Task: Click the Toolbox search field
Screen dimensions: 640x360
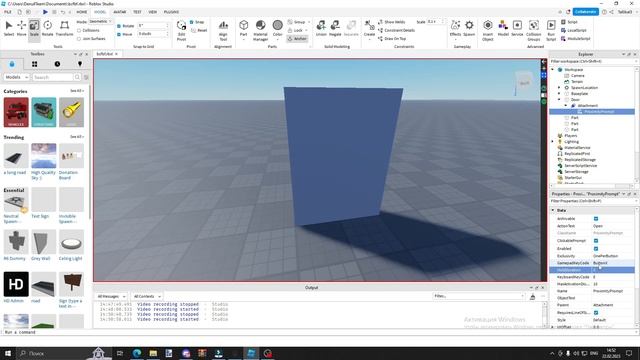Action: click(53, 77)
